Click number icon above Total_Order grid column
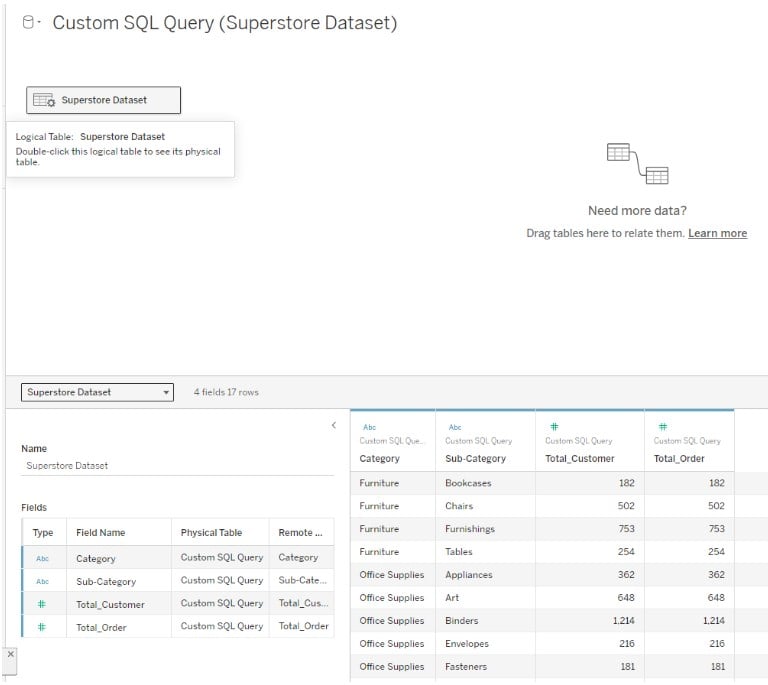The height and width of the screenshot is (685, 768). coord(662,426)
